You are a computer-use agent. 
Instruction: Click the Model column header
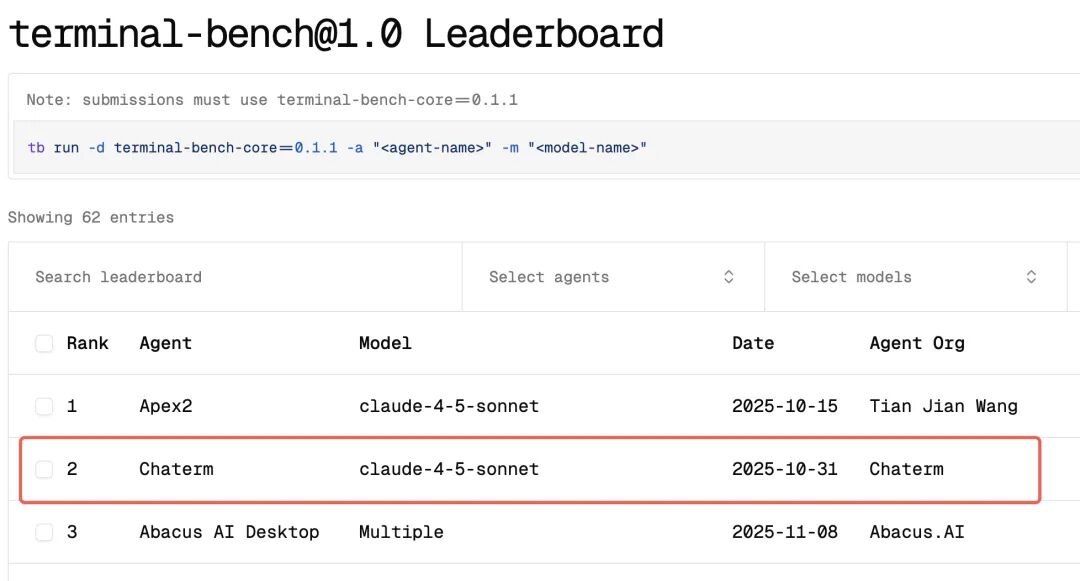(385, 343)
